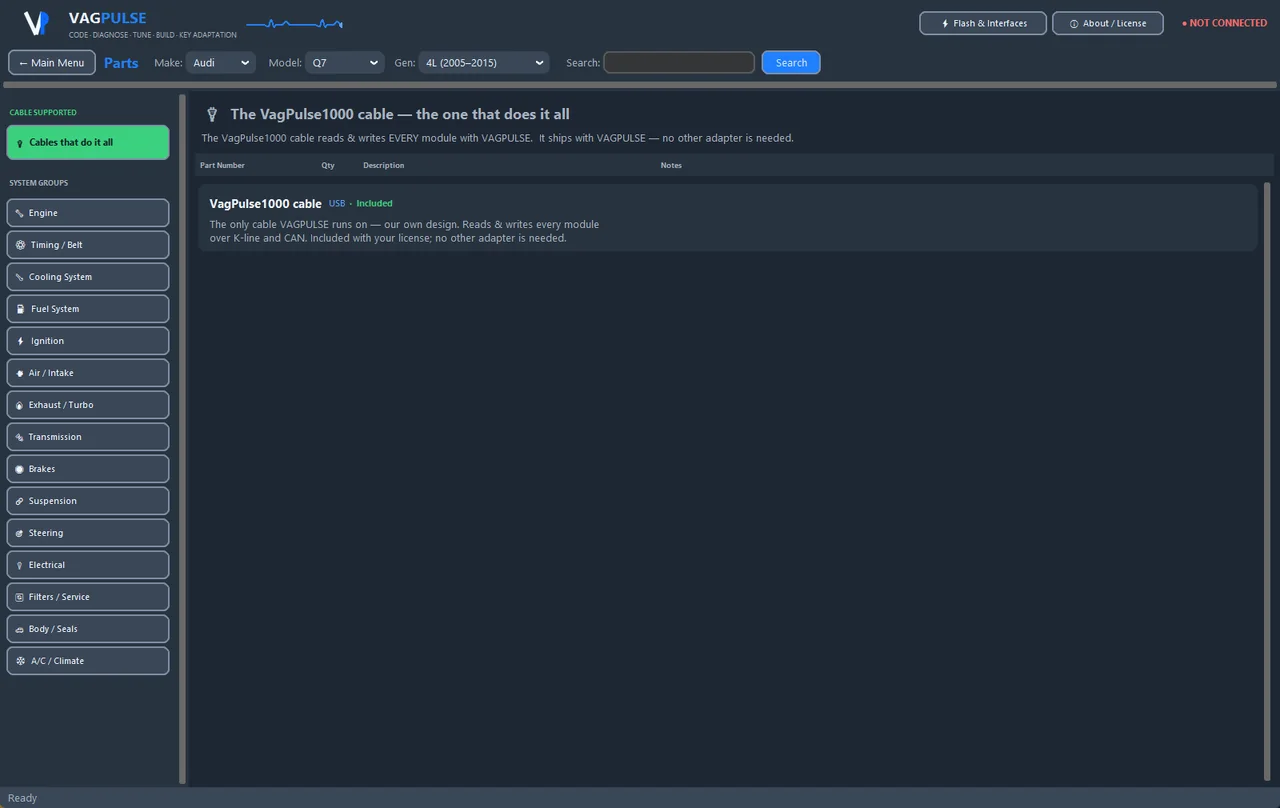Open About / License

pyautogui.click(x=1108, y=23)
